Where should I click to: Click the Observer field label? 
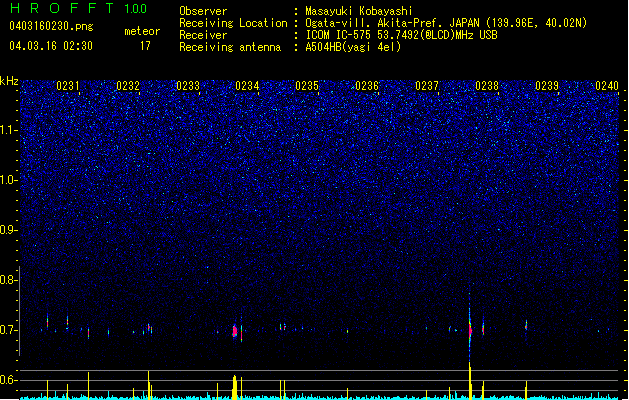tap(203, 11)
